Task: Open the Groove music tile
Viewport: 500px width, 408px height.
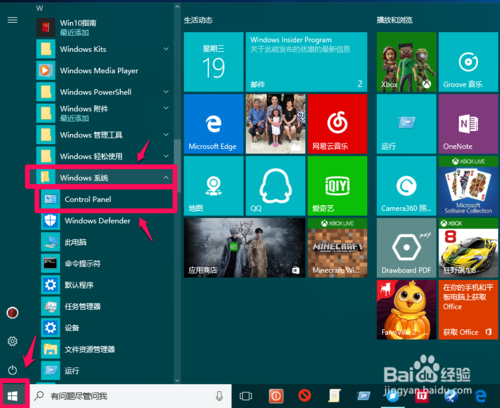Action: click(468, 62)
